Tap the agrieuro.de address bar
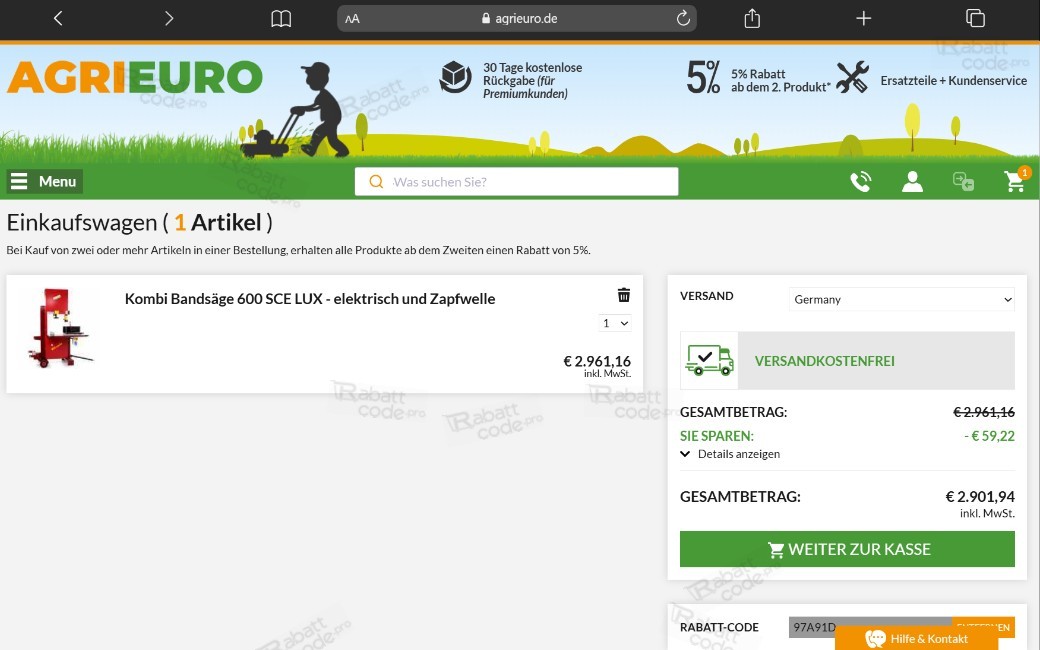The width and height of the screenshot is (1040, 650). [517, 19]
